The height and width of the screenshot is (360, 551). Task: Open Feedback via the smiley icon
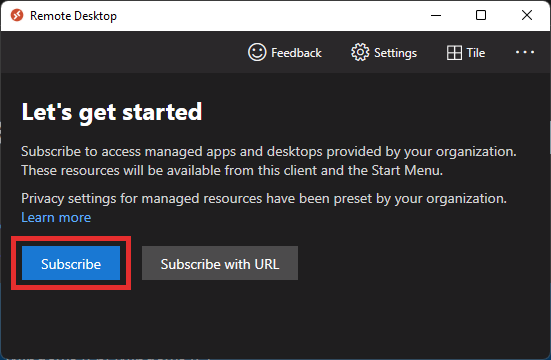click(x=257, y=52)
